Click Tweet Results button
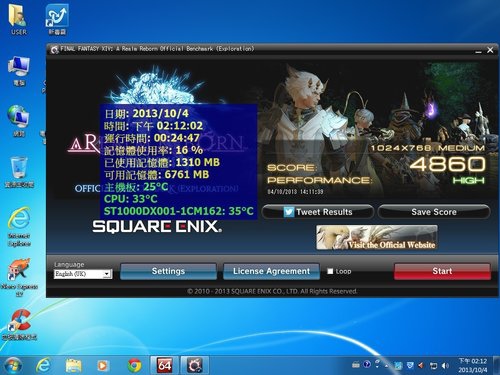 (x=318, y=212)
